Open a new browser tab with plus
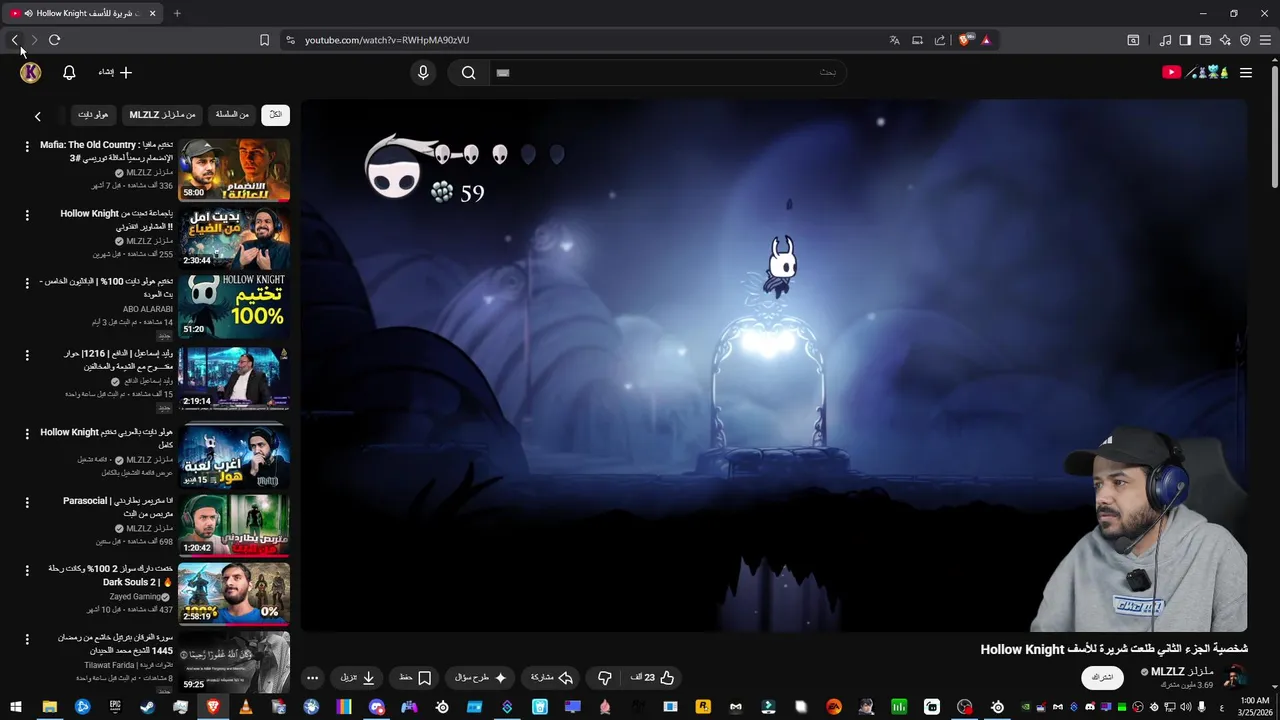Image resolution: width=1280 pixels, height=720 pixels. coord(177,13)
